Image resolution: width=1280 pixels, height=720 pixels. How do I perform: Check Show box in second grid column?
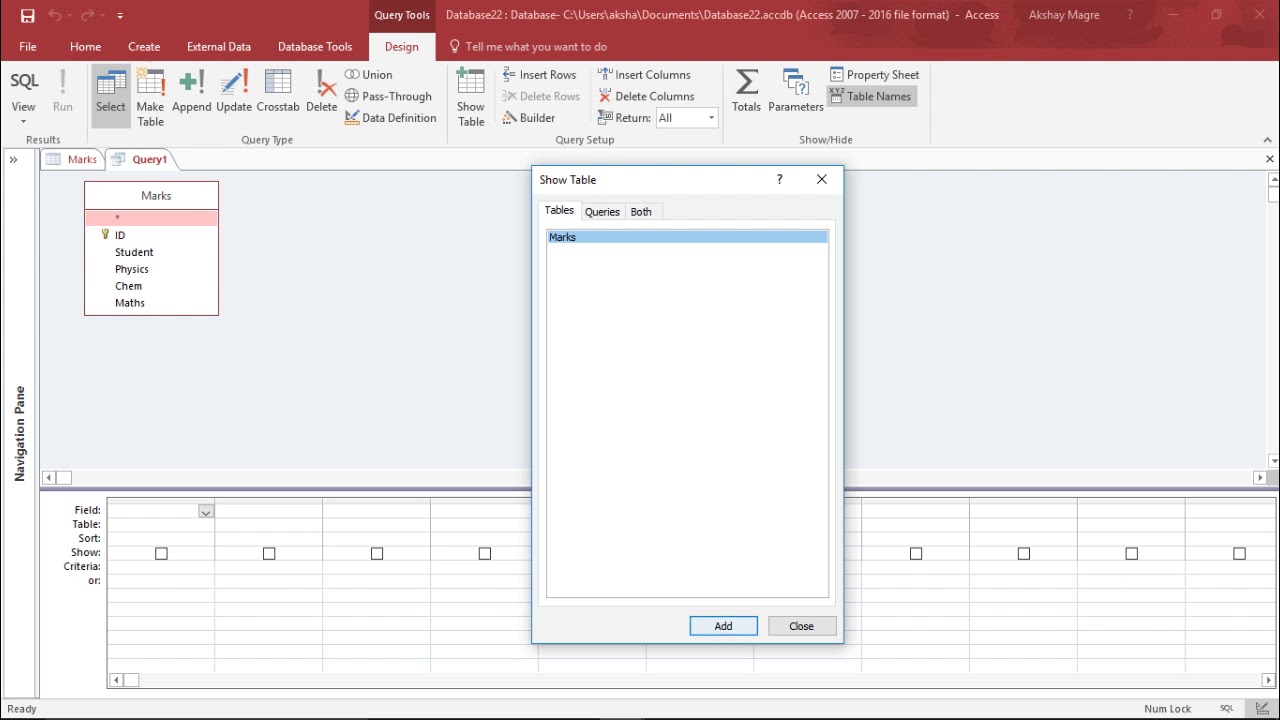point(269,553)
